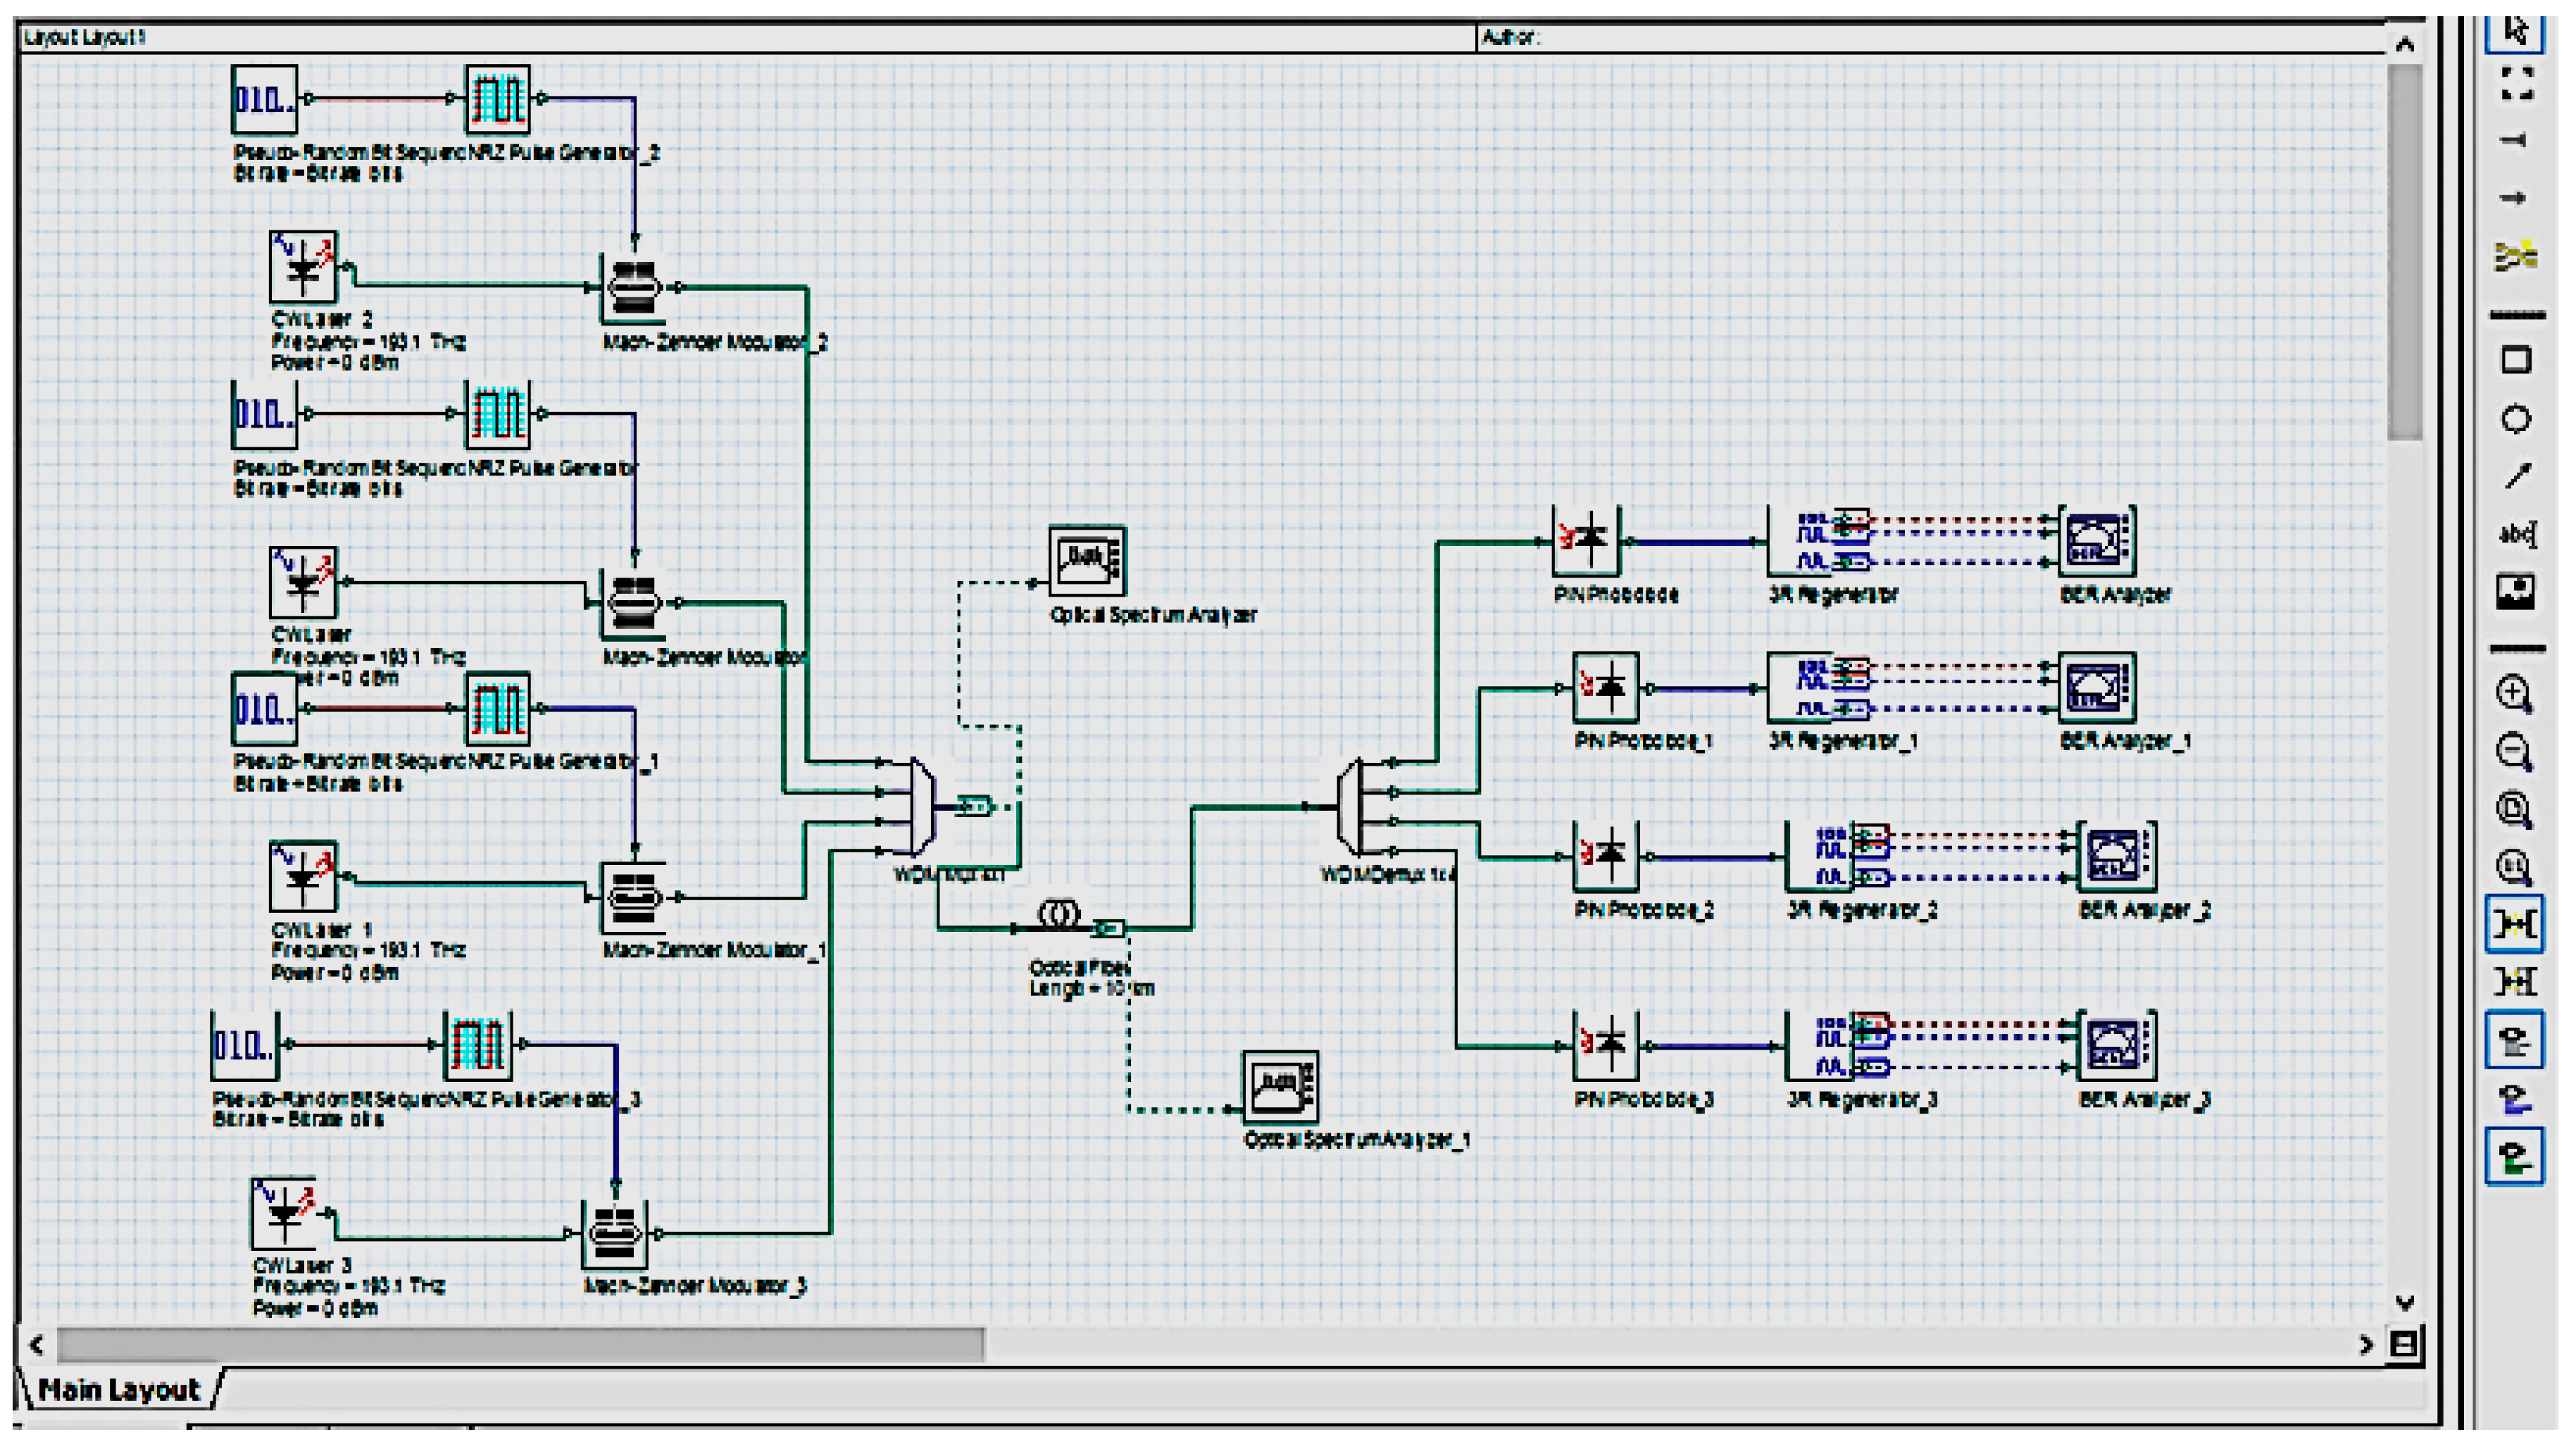Select the BER Analyzer_3 component
Screen dimensions: 2576x1444
(2116, 1045)
